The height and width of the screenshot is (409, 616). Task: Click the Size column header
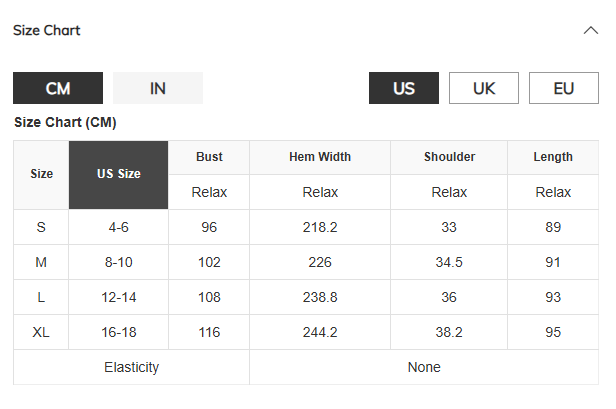41,174
